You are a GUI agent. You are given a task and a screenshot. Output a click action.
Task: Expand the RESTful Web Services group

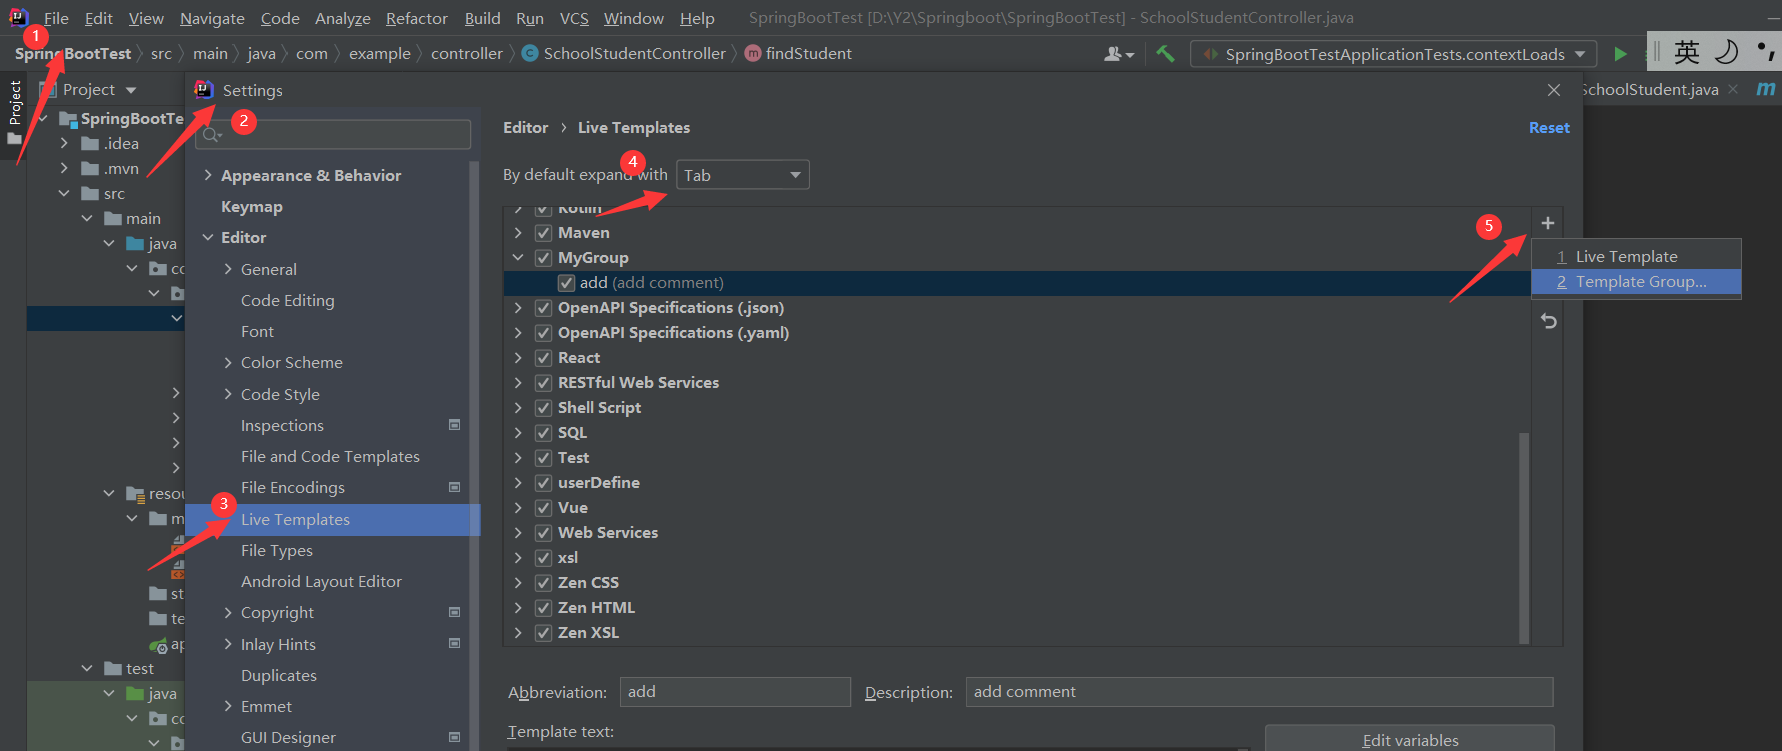pyautogui.click(x=518, y=383)
